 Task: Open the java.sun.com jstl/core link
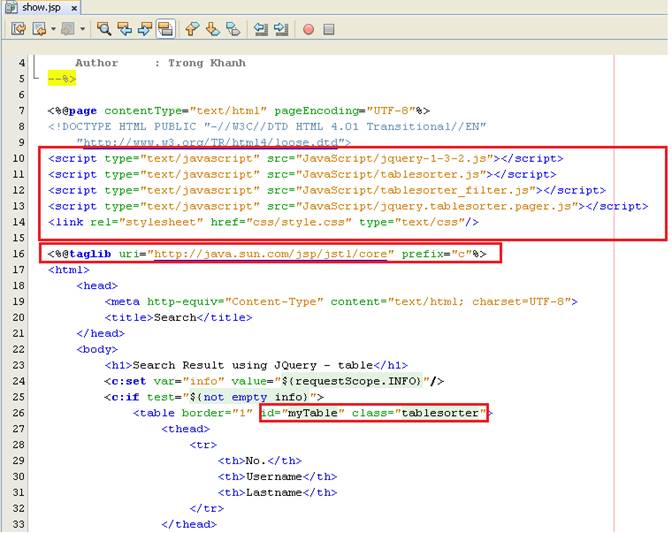(x=270, y=254)
